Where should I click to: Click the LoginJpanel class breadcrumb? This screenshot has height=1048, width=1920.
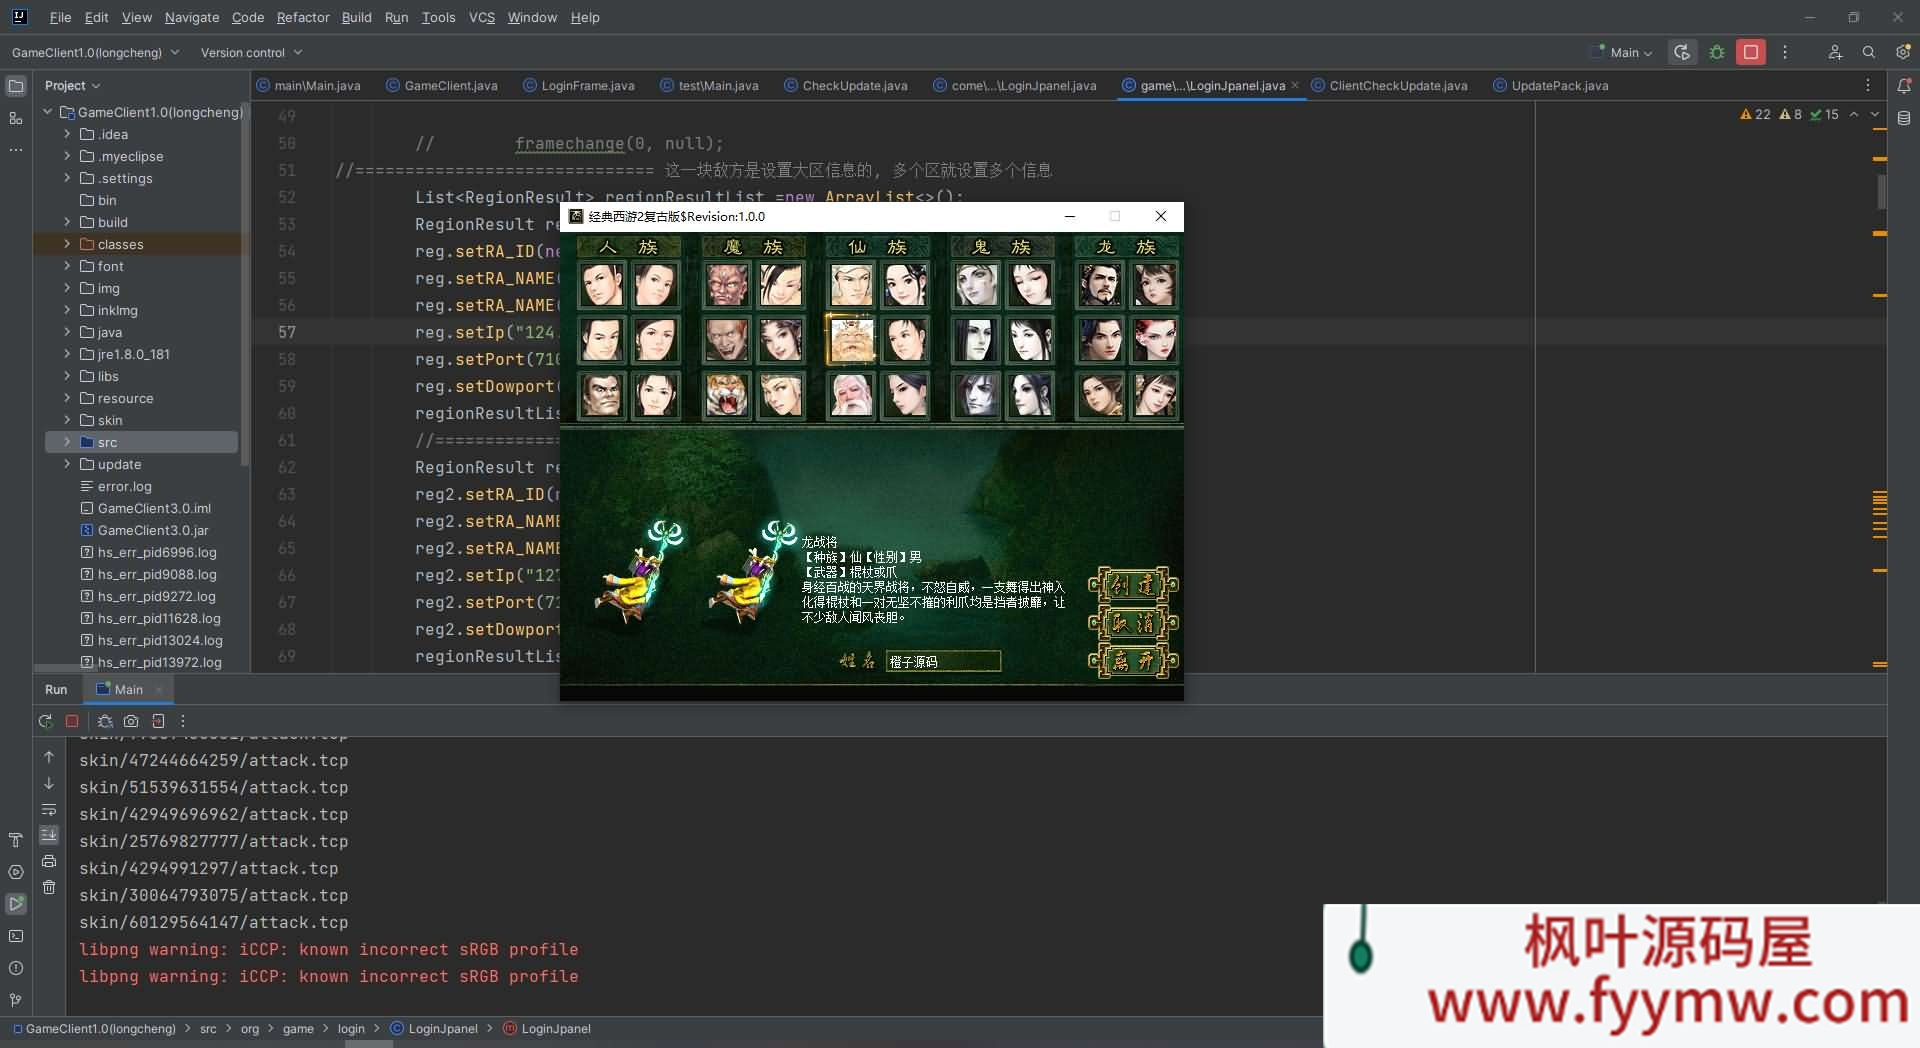[x=434, y=1029]
